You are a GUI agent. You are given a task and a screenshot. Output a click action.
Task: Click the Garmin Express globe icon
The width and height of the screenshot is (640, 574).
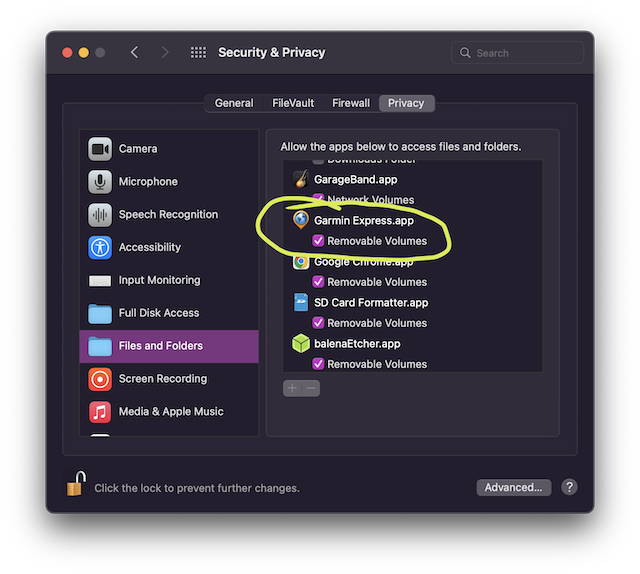(x=301, y=220)
